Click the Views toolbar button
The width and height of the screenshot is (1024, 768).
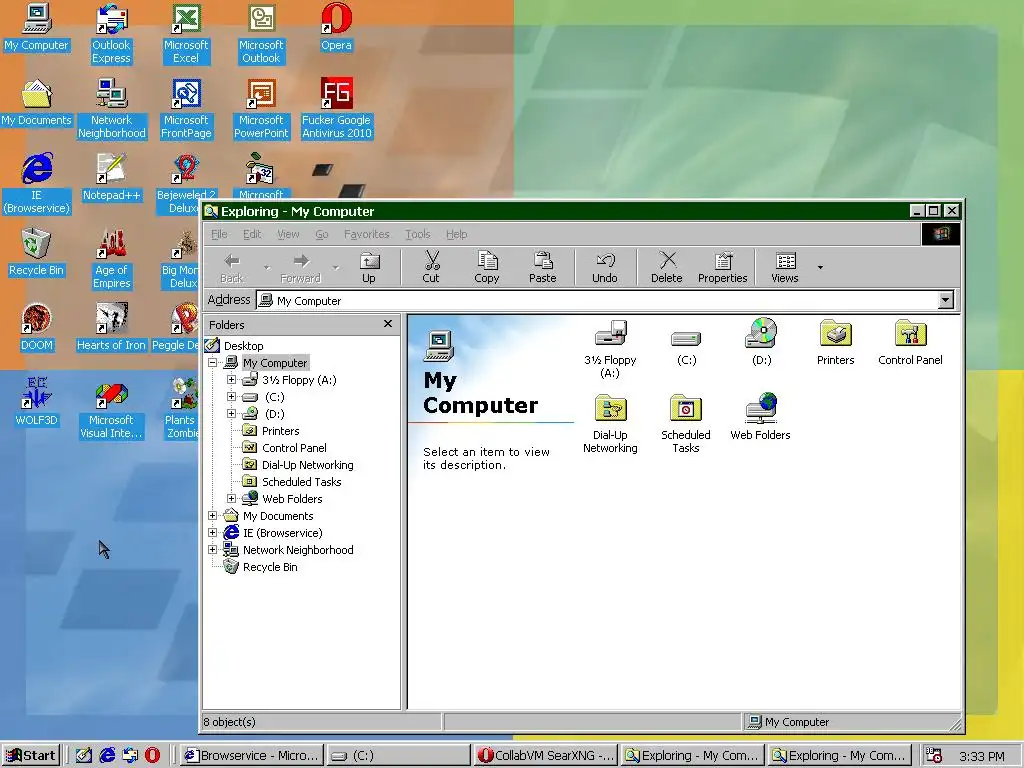[785, 267]
